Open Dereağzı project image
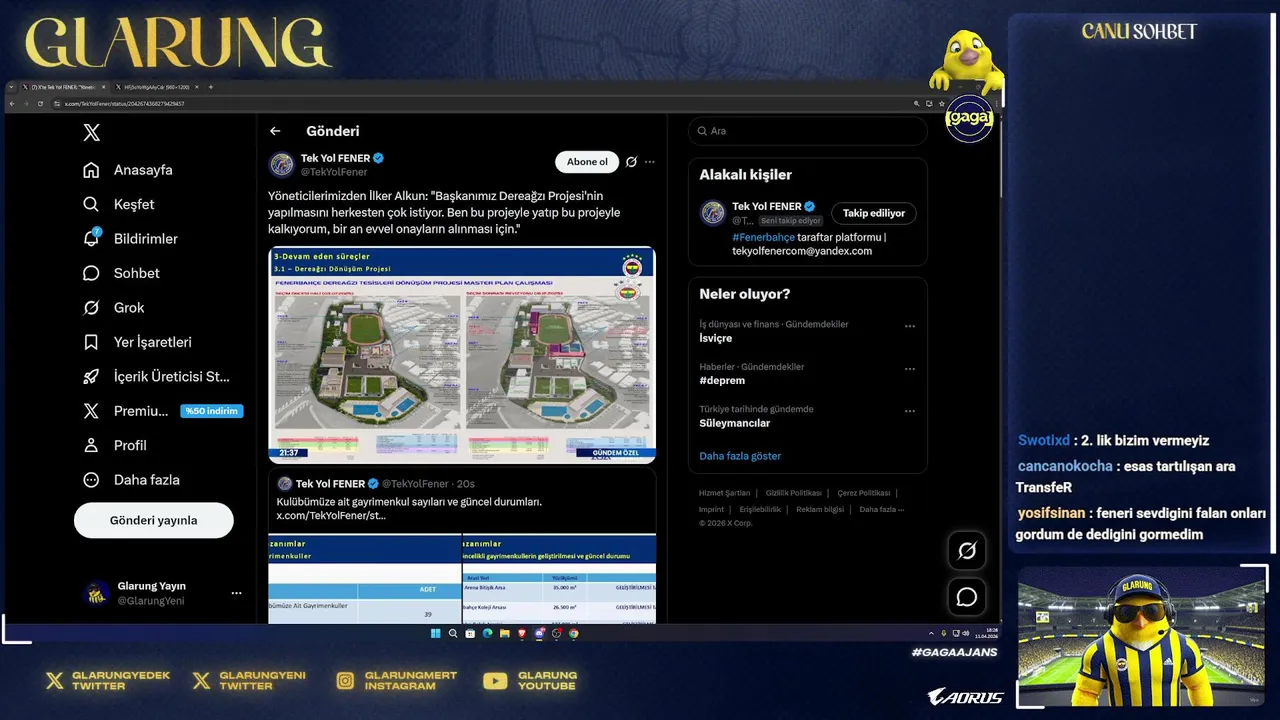 [462, 355]
